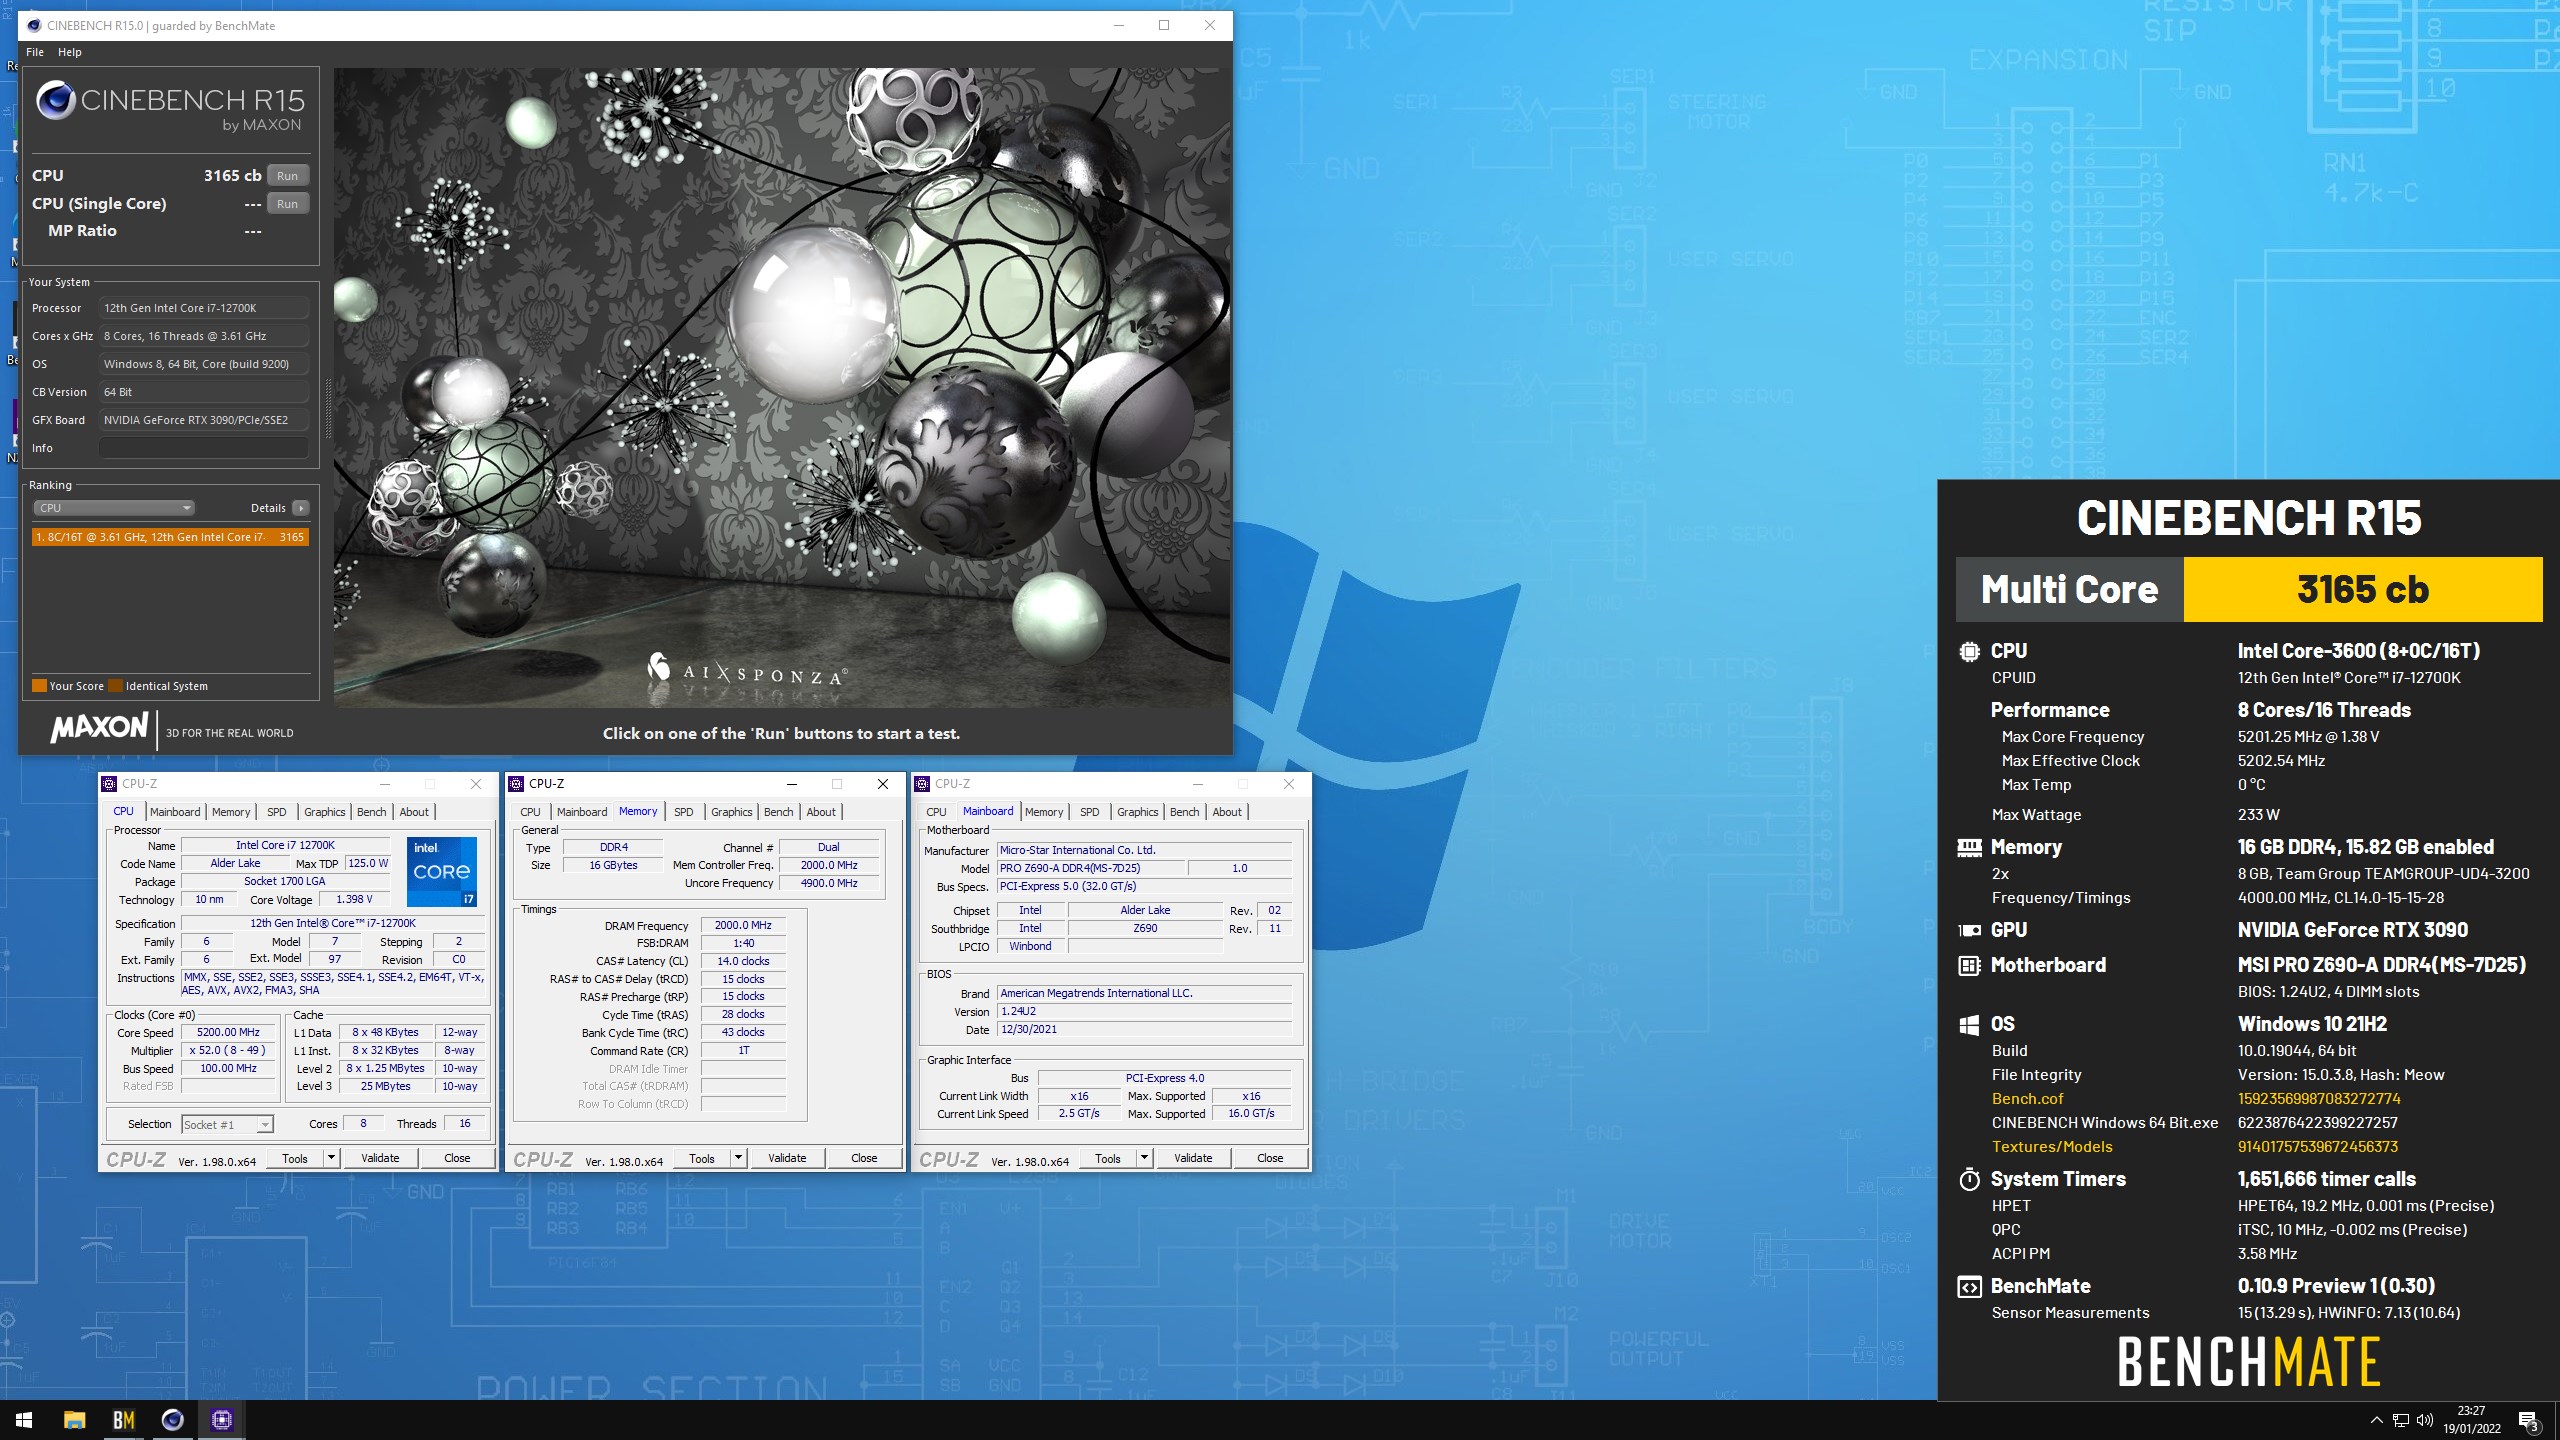Click the Your Score orange swatch
2560x1440 pixels.
pyautogui.click(x=40, y=686)
